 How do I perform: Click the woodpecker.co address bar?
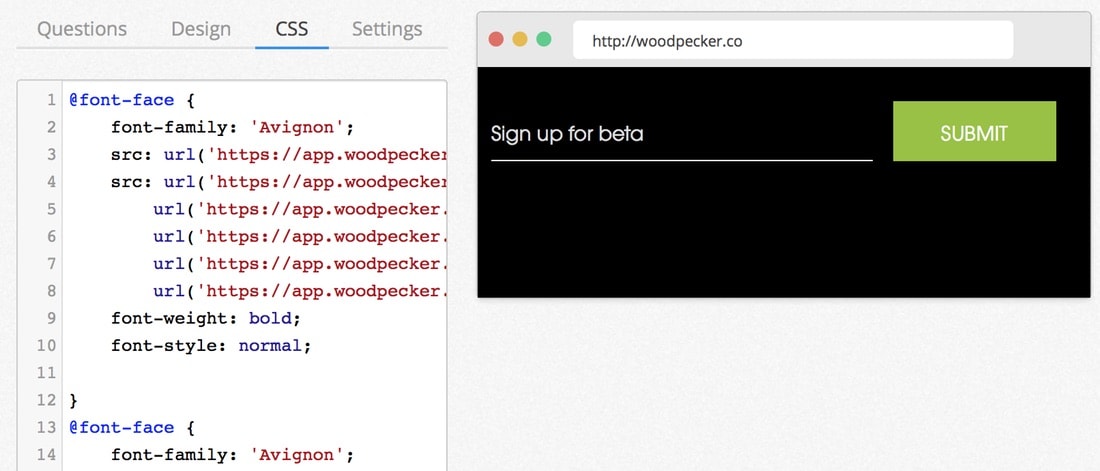click(793, 40)
